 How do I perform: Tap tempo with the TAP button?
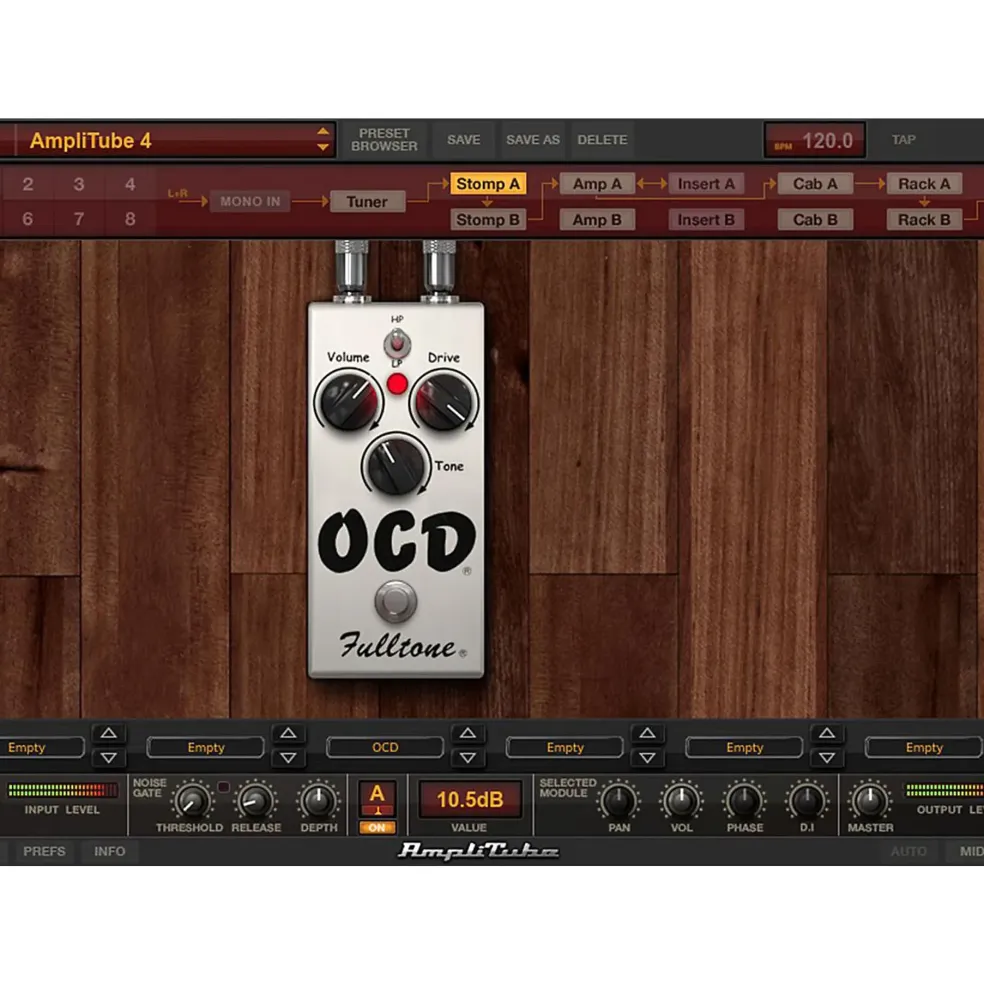pos(904,139)
